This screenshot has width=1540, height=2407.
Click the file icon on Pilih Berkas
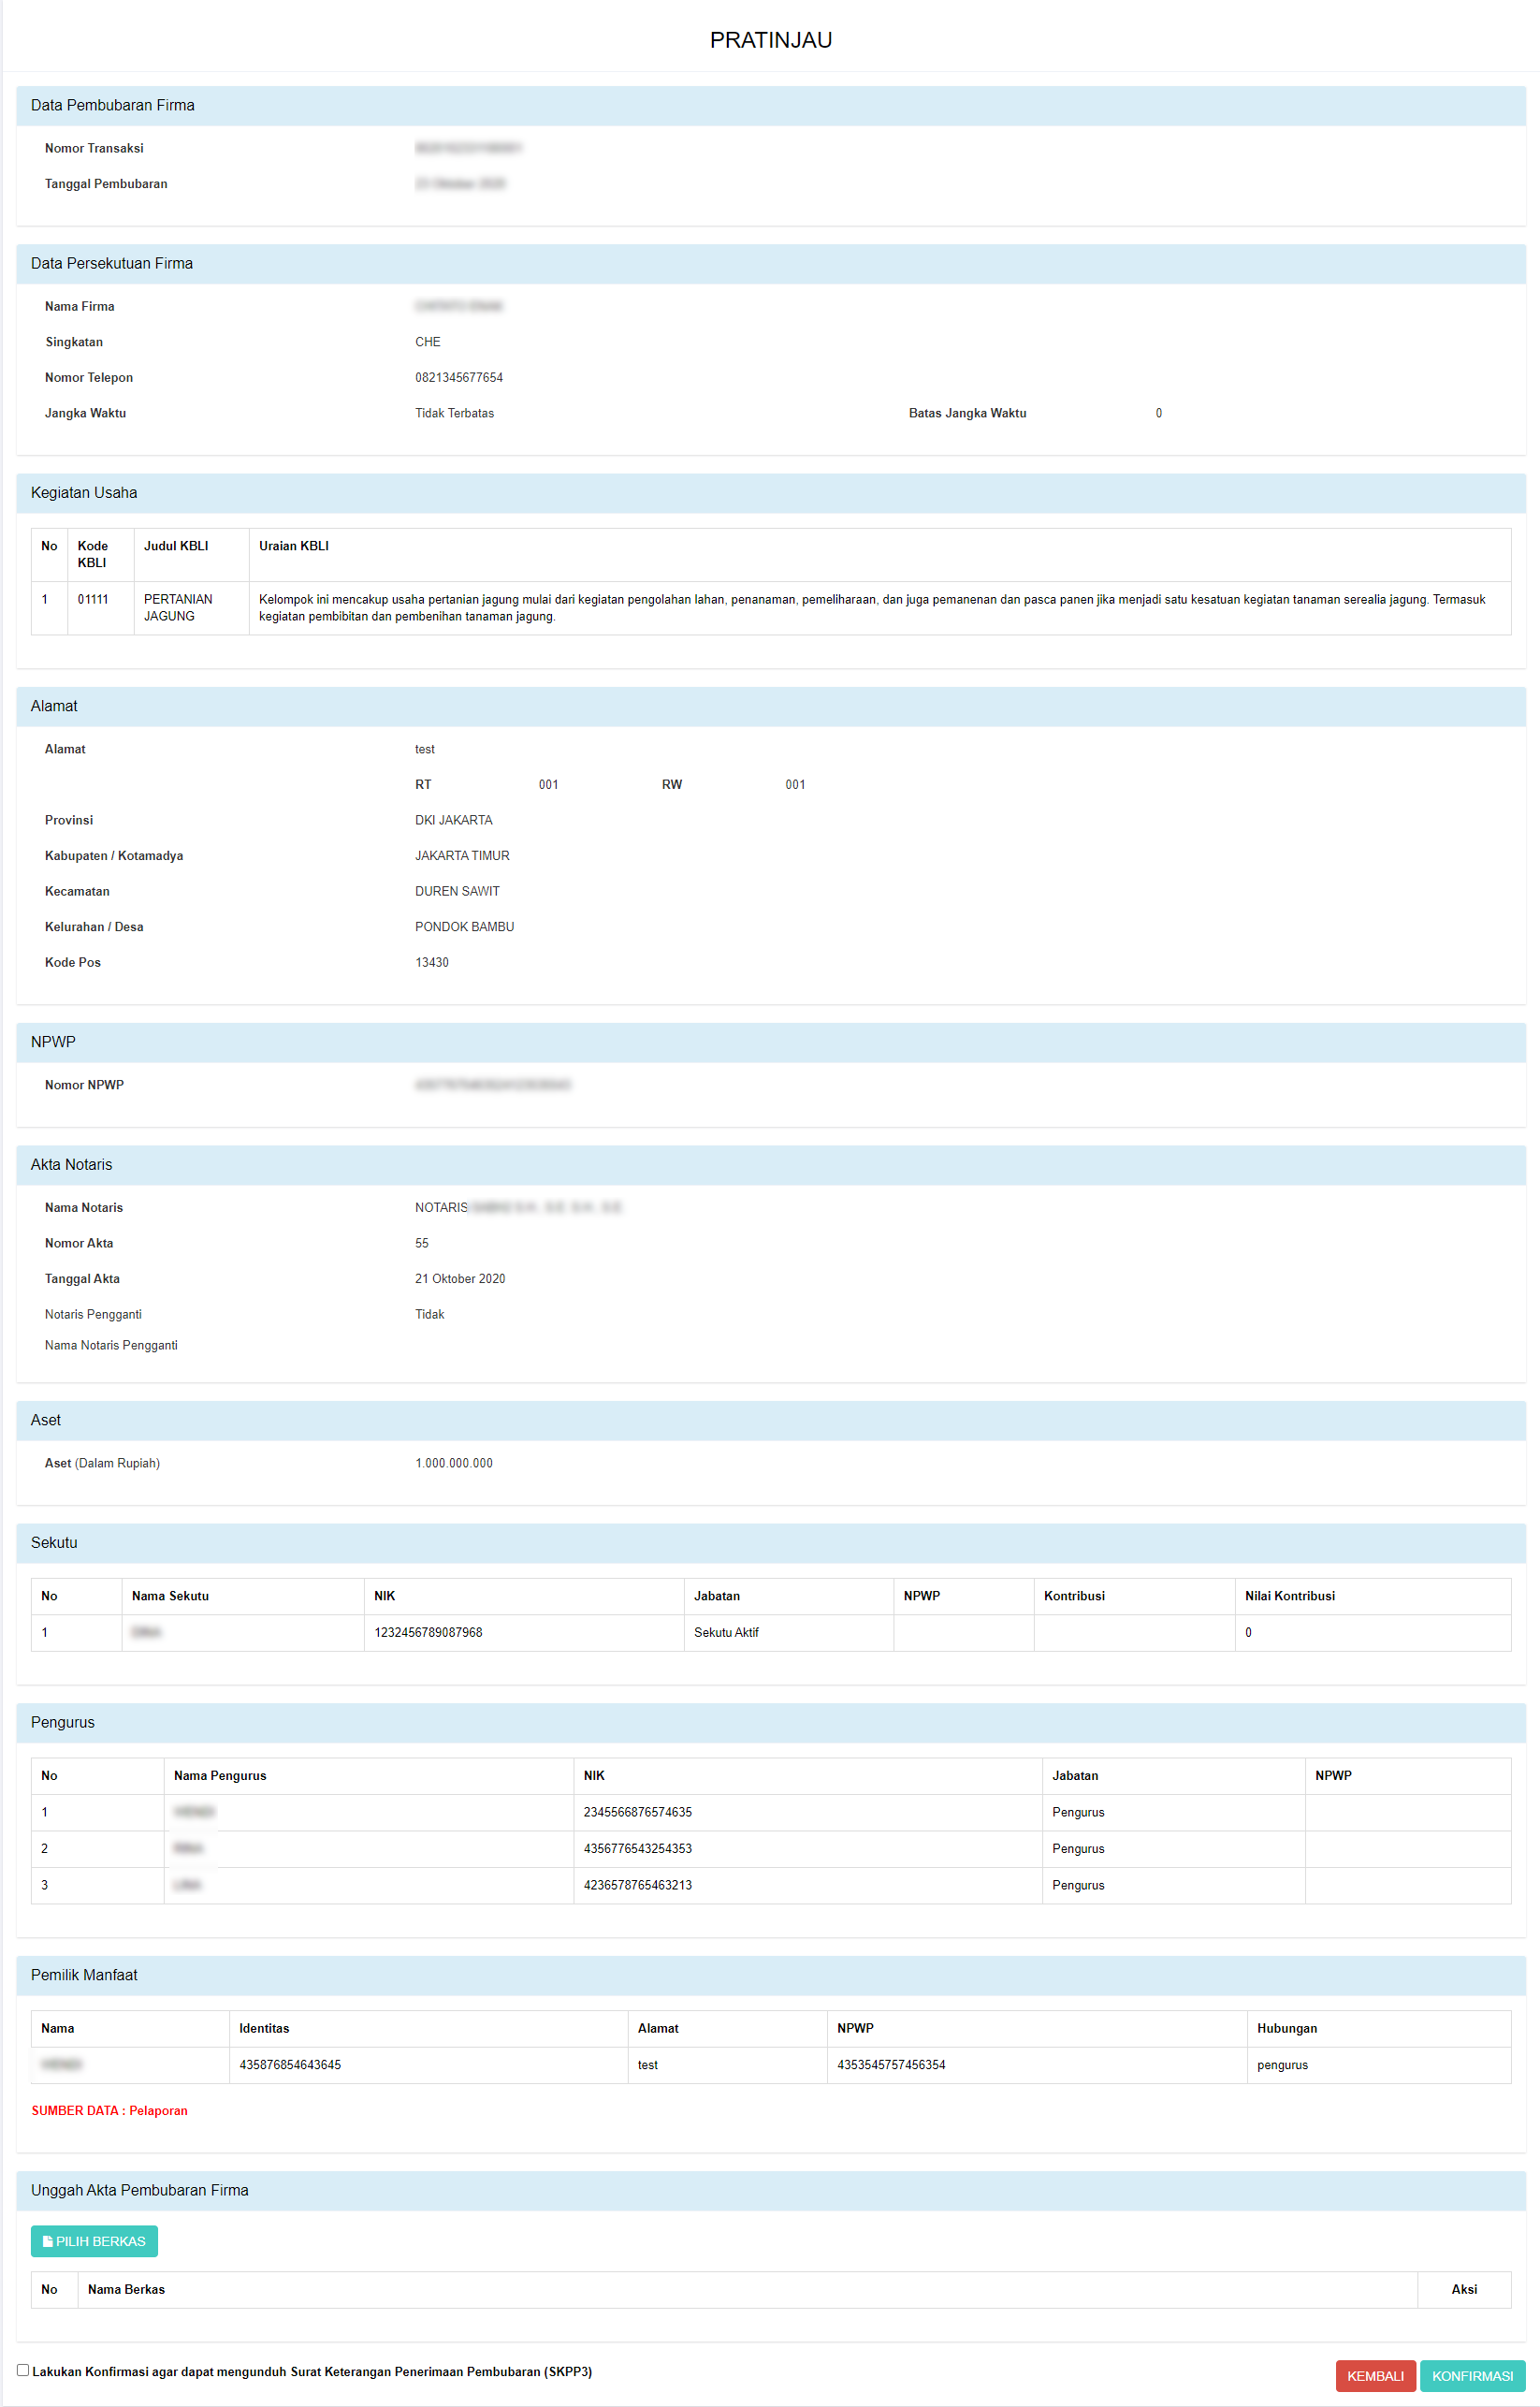point(47,2241)
